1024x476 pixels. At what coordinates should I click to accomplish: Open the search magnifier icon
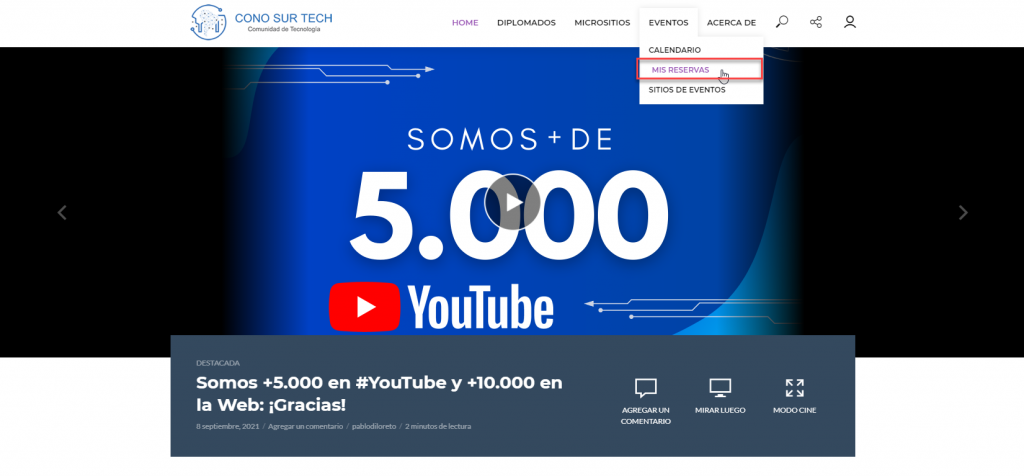tap(782, 22)
